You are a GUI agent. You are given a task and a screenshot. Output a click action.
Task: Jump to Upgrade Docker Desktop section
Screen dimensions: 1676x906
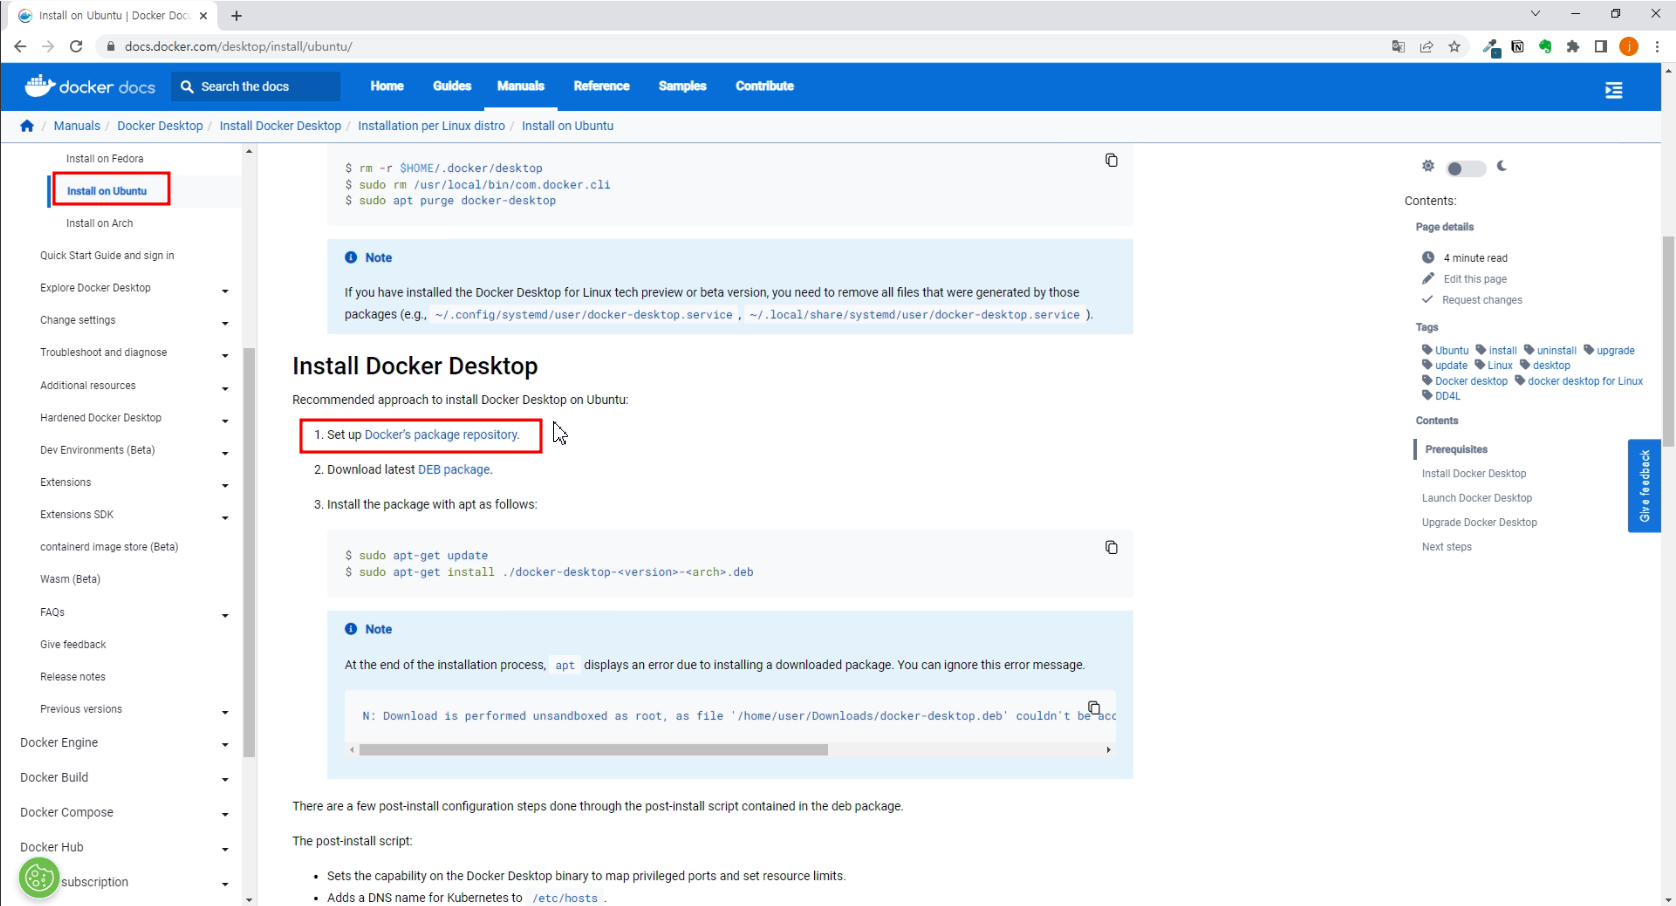1480,523
